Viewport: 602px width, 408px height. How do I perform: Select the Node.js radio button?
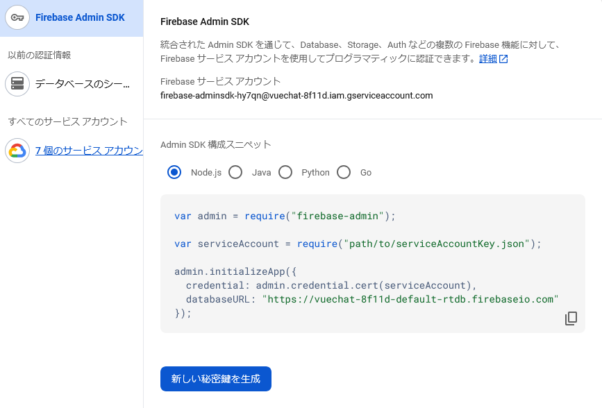tap(174, 172)
